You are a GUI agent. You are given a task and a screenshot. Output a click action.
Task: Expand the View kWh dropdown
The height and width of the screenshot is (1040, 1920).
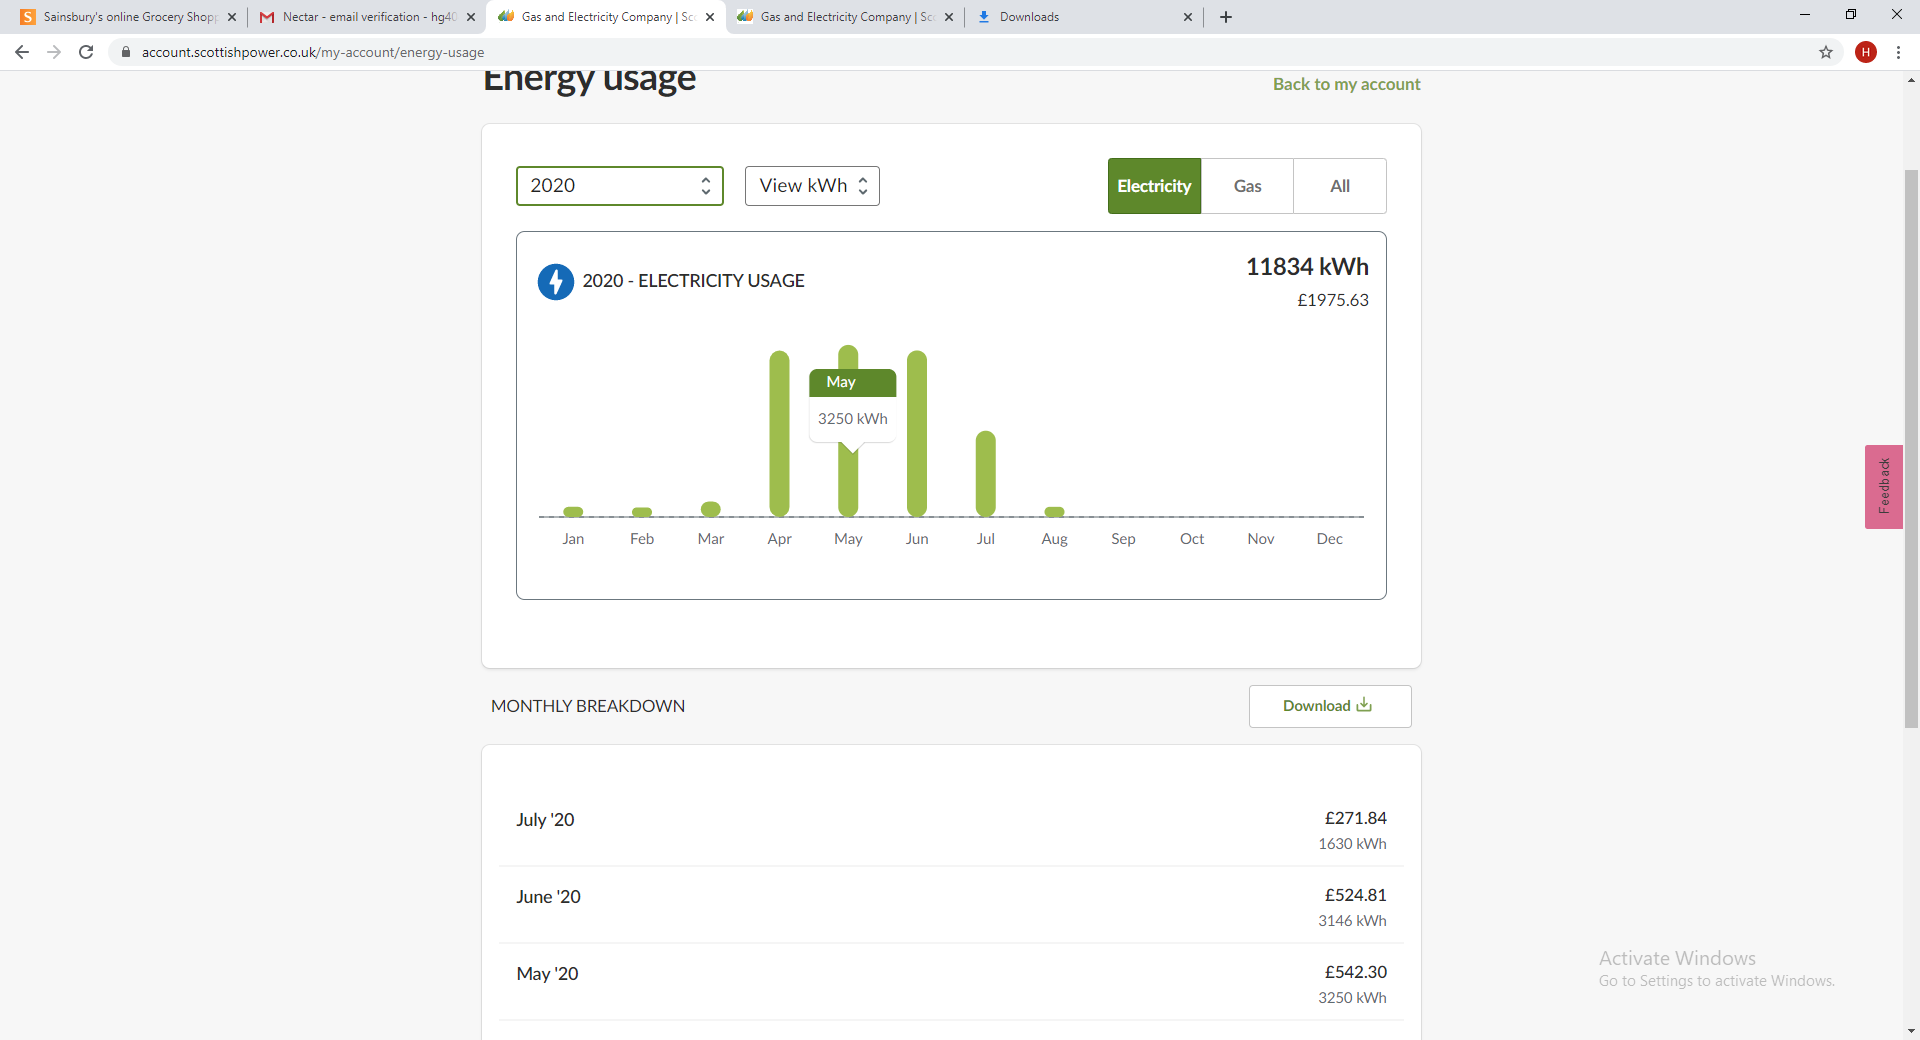coord(812,186)
